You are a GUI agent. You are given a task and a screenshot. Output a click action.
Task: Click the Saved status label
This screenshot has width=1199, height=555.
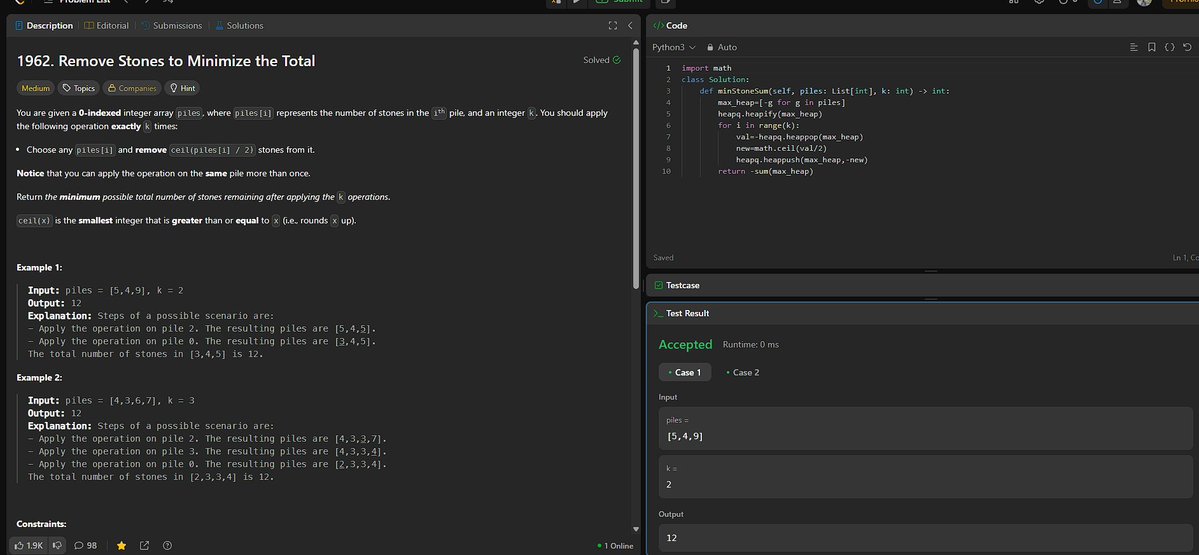(x=664, y=258)
